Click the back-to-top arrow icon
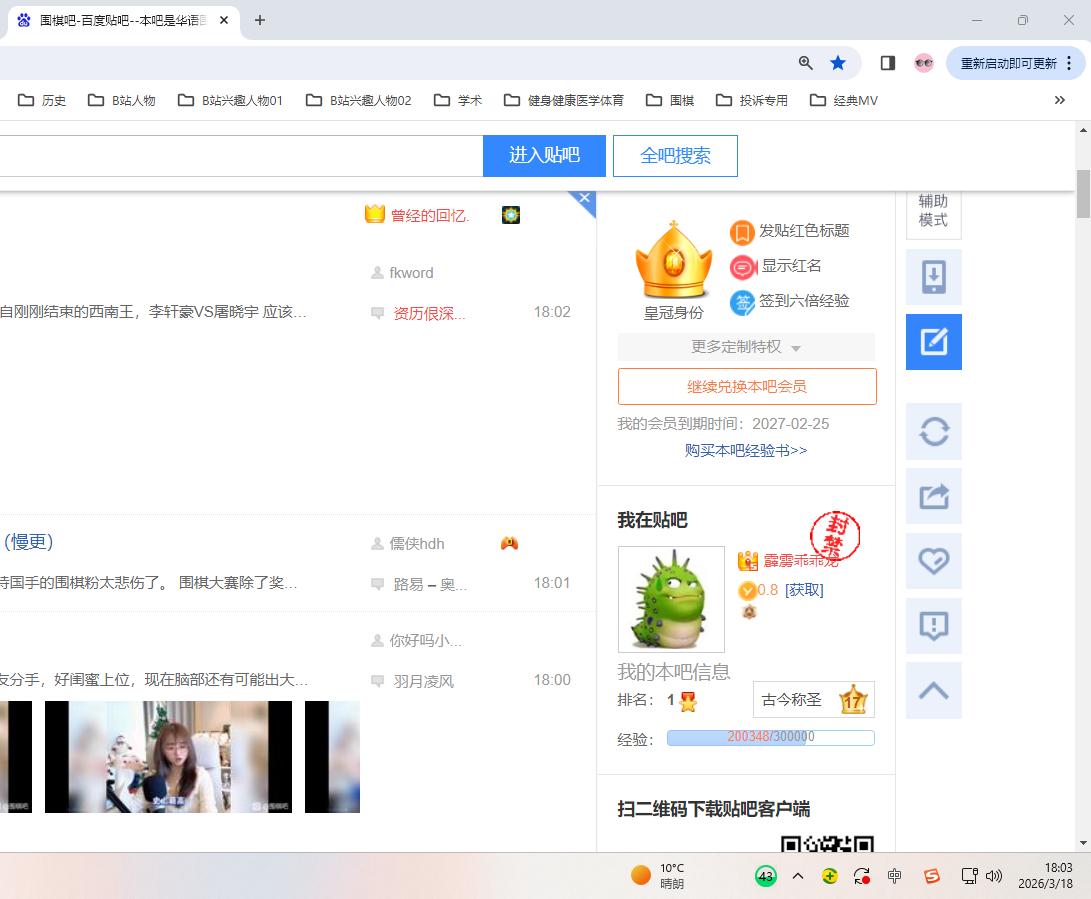 pyautogui.click(x=933, y=690)
